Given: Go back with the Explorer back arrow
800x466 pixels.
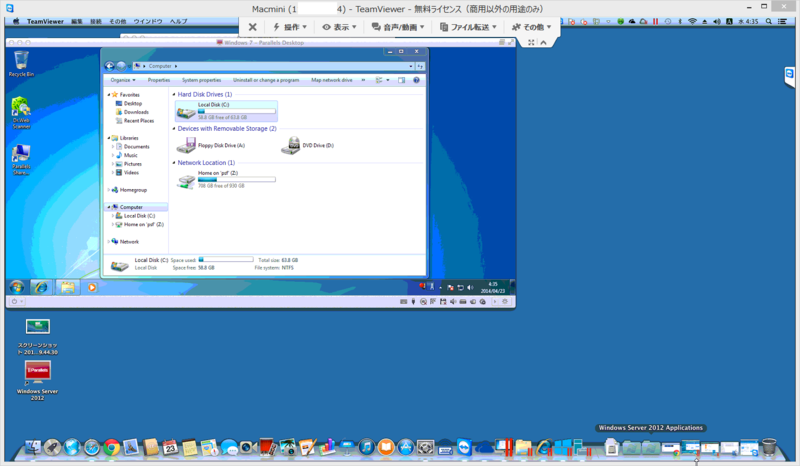Looking at the screenshot, I should click(x=109, y=66).
